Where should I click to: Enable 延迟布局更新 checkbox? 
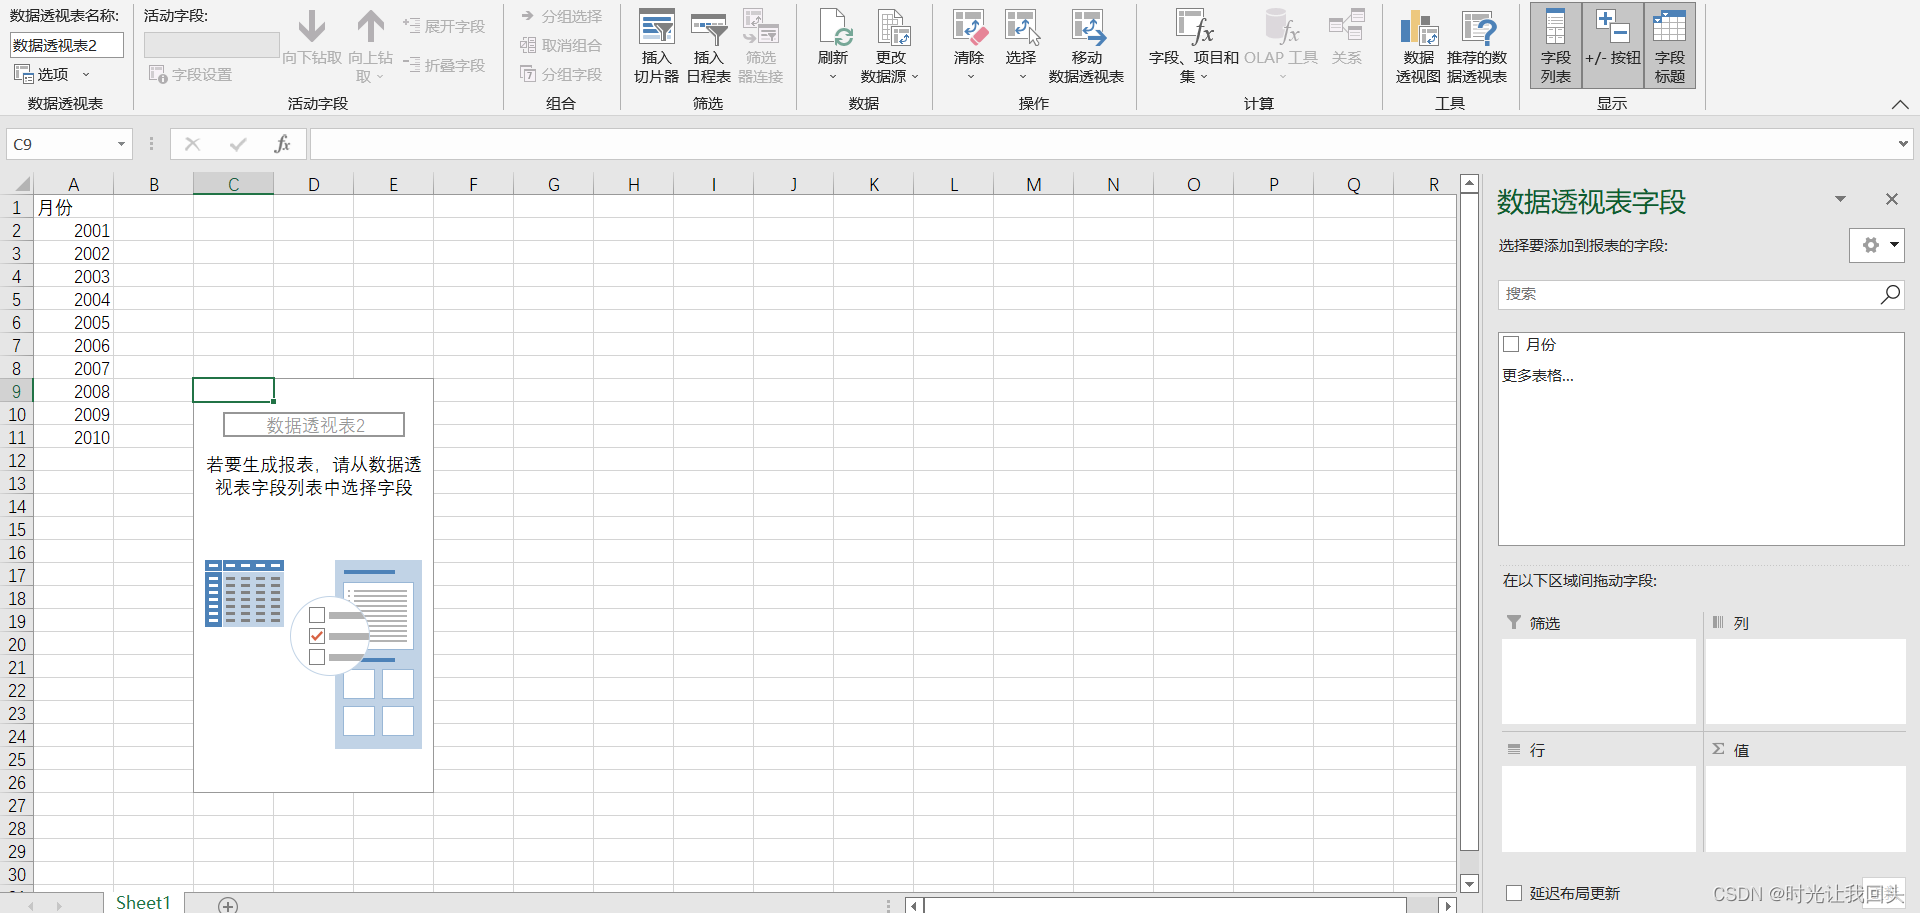coord(1514,893)
